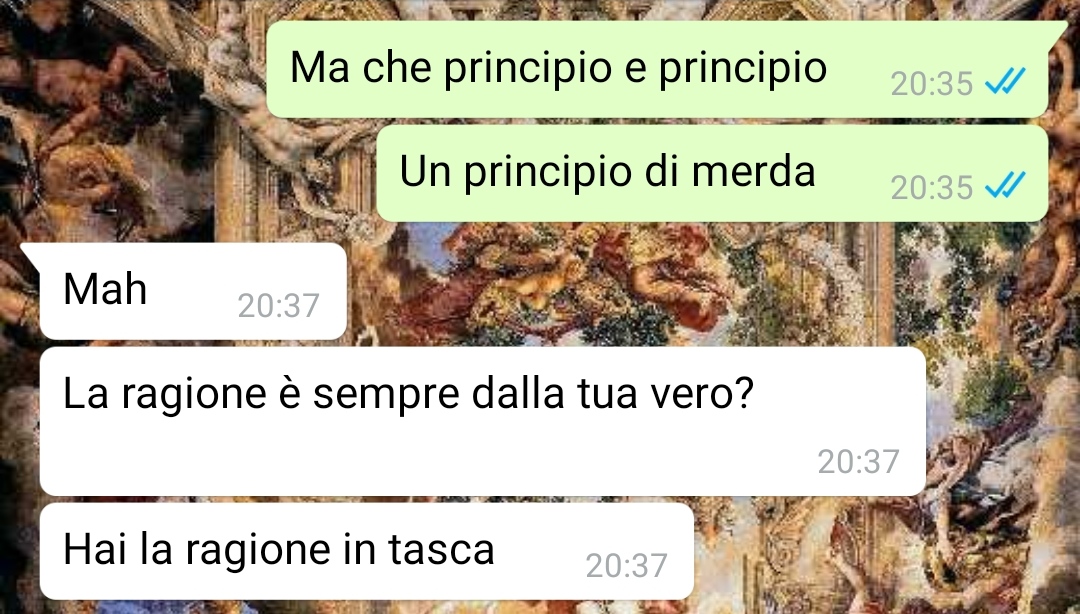Select the 'Hai la ragione in tasca' message

pos(366,551)
